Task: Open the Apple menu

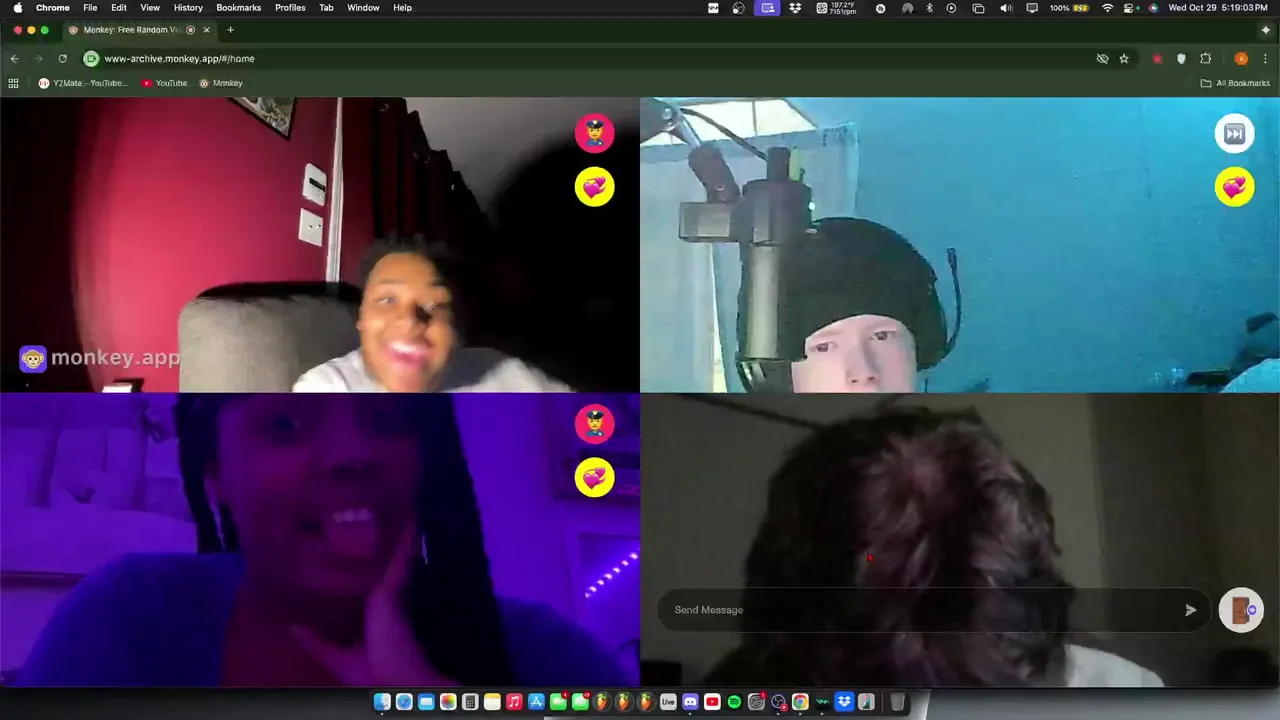Action: pyautogui.click(x=18, y=8)
